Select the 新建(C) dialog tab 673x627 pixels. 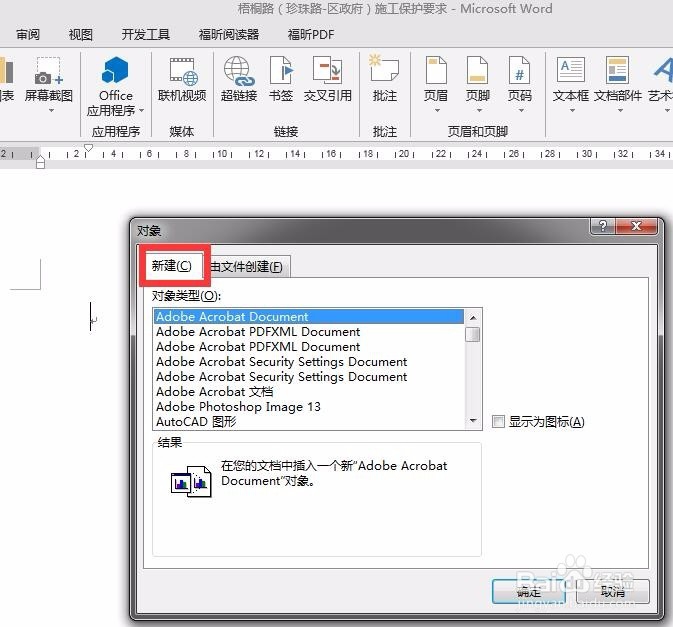click(172, 266)
